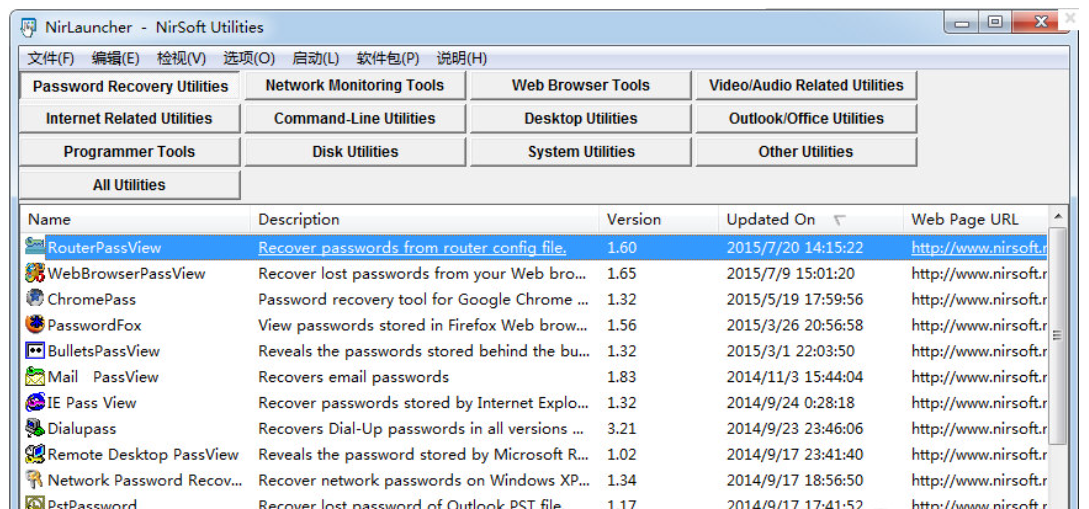
Task: Open RouterPassView web page URL link
Action: (978, 248)
